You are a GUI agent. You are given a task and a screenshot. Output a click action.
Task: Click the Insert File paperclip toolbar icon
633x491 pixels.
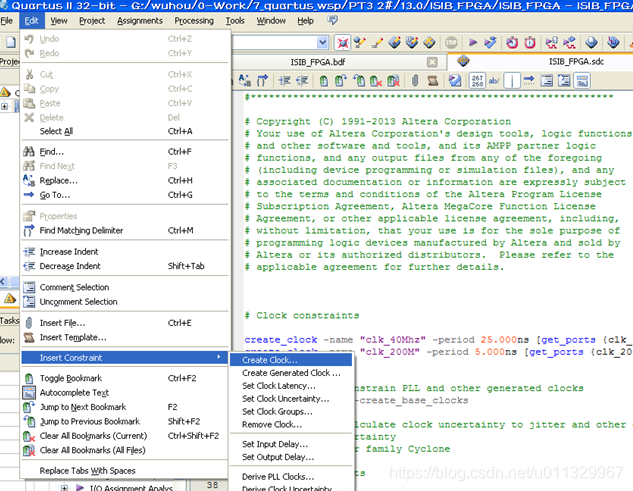[415, 81]
